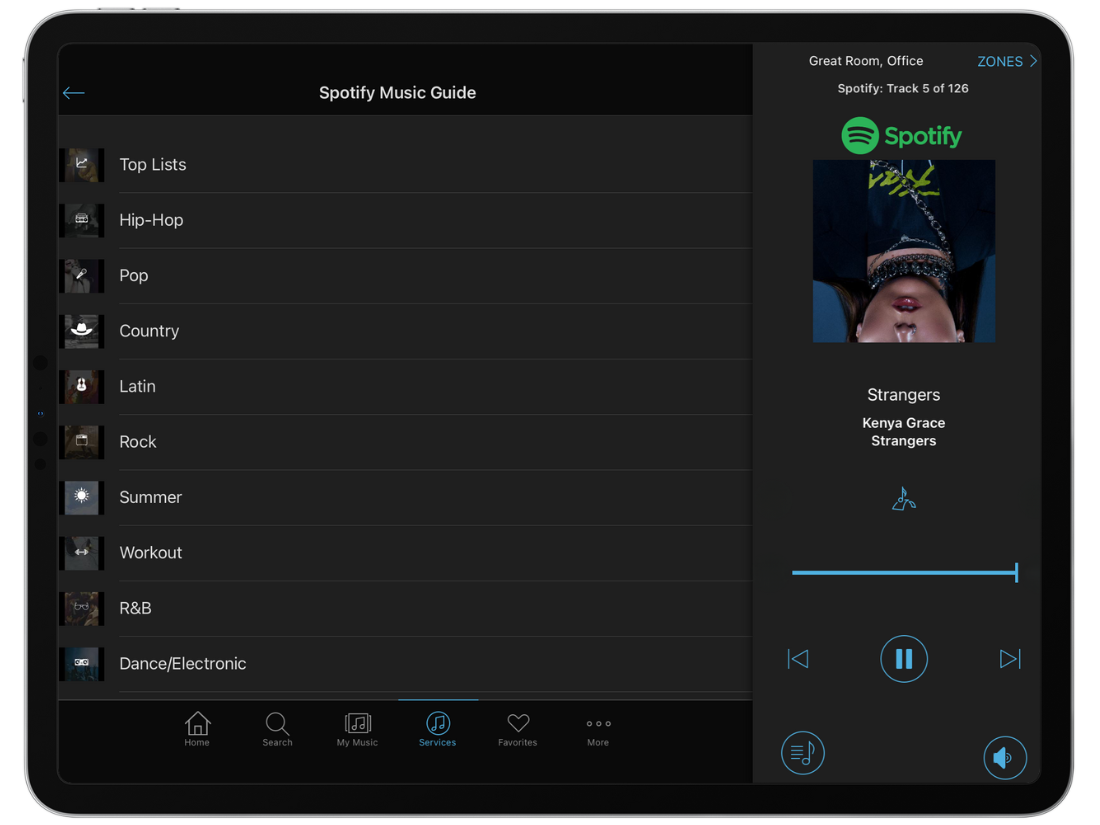Go back using the back arrow

click(x=73, y=92)
